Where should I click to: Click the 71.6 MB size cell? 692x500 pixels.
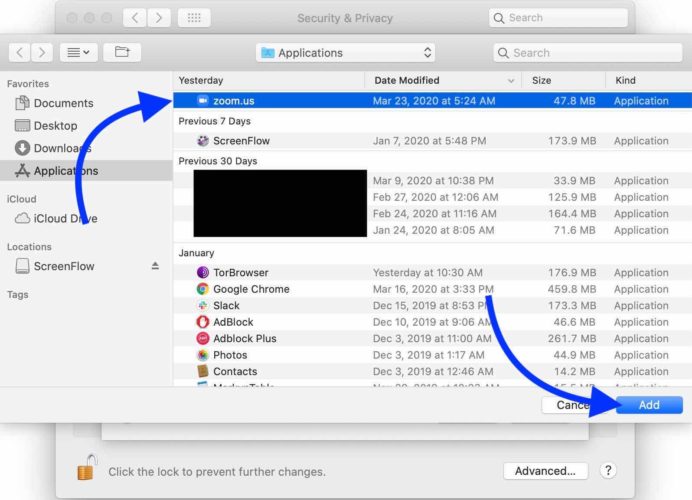tap(574, 230)
